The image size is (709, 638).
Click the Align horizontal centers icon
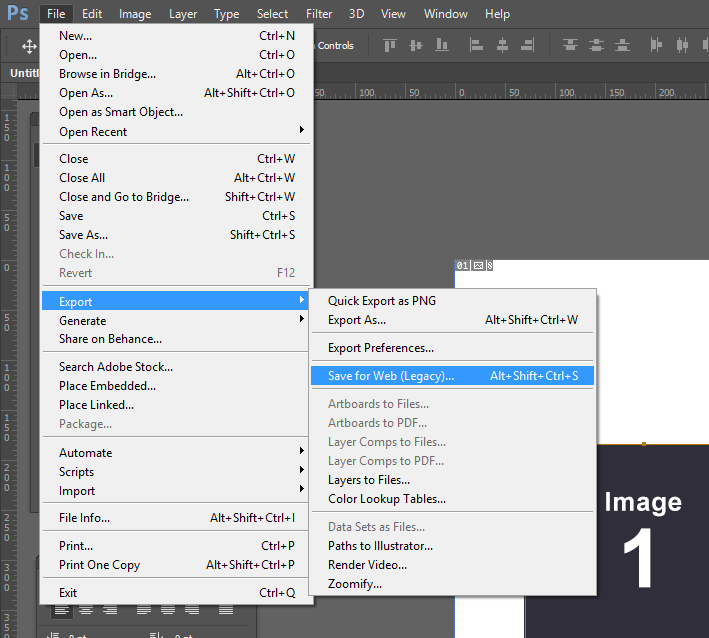click(x=502, y=45)
